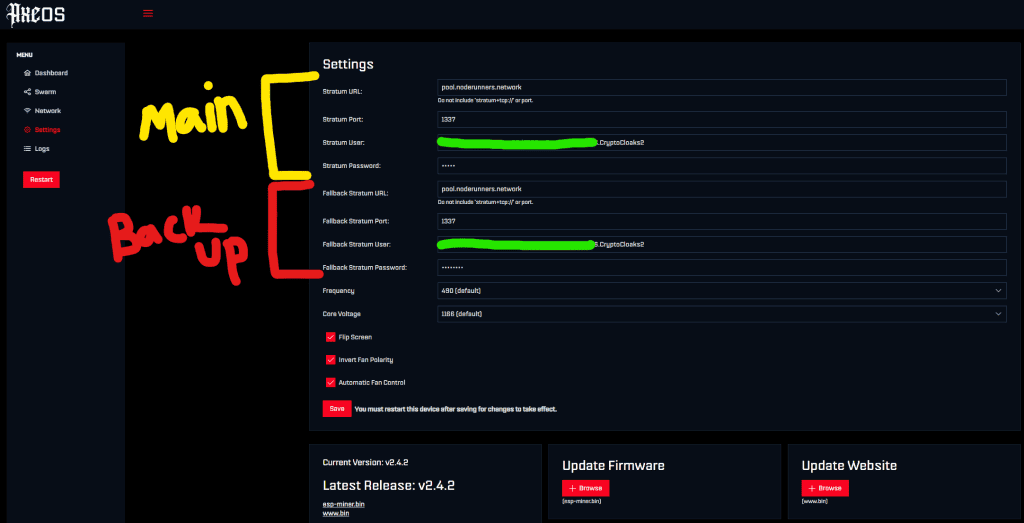Click the 'Flip Screen' label text
This screenshot has width=1024, height=523.
355,337
